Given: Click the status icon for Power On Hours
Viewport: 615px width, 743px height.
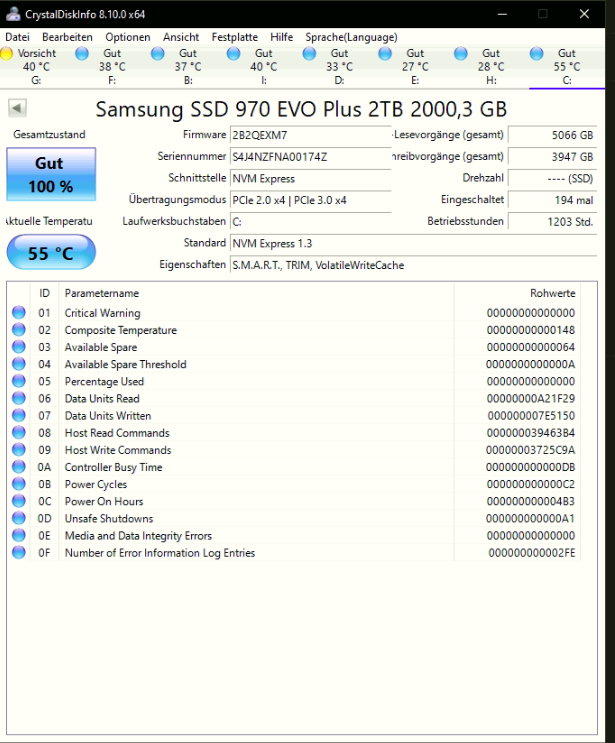Looking at the screenshot, I should point(18,501).
